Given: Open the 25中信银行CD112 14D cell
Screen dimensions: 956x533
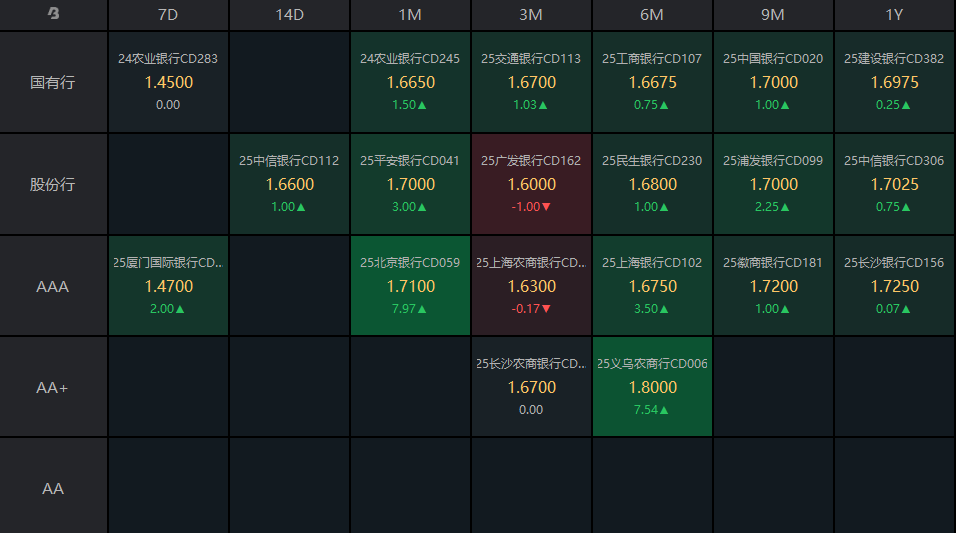Looking at the screenshot, I should (289, 184).
